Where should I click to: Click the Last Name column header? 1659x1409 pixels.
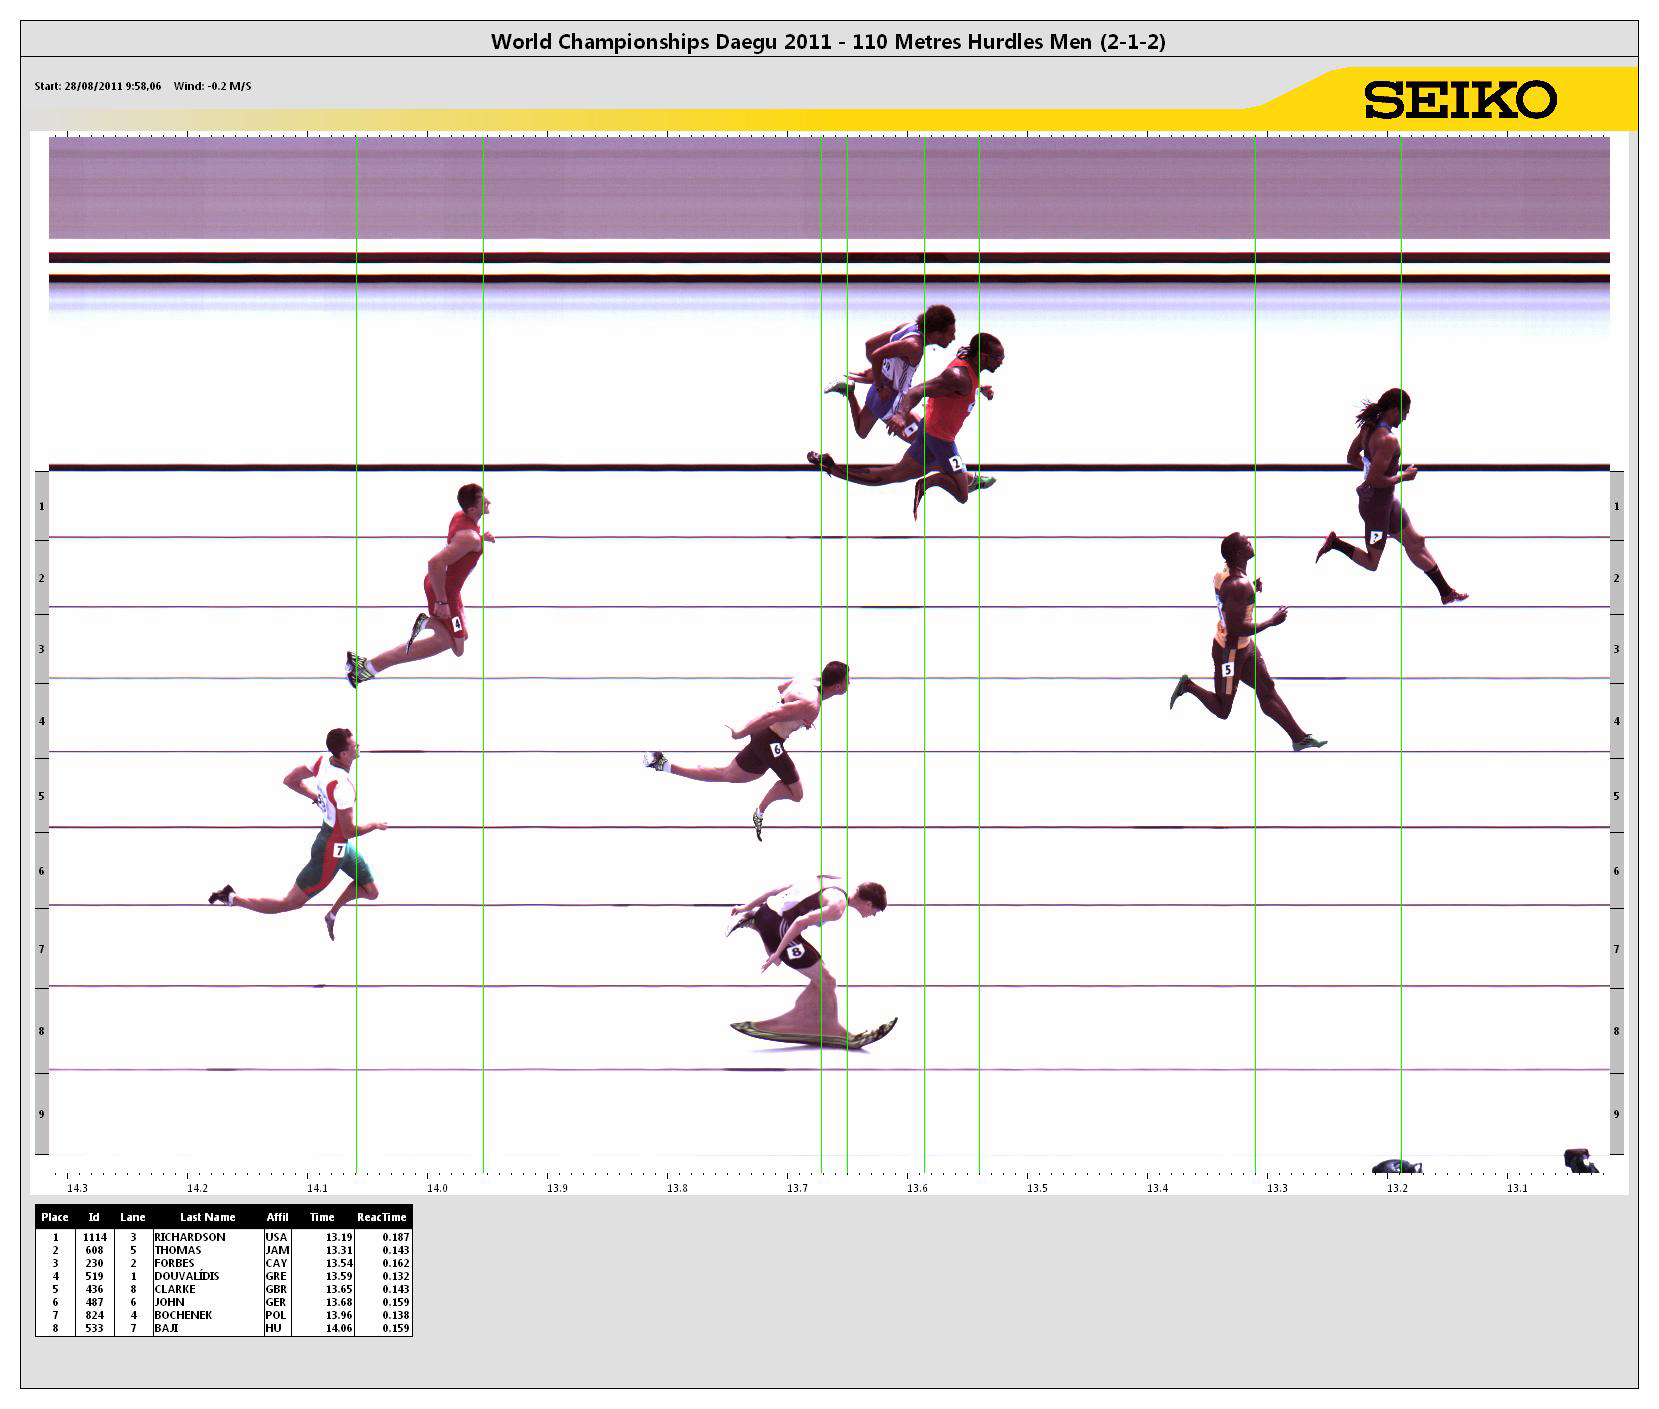(x=207, y=1217)
